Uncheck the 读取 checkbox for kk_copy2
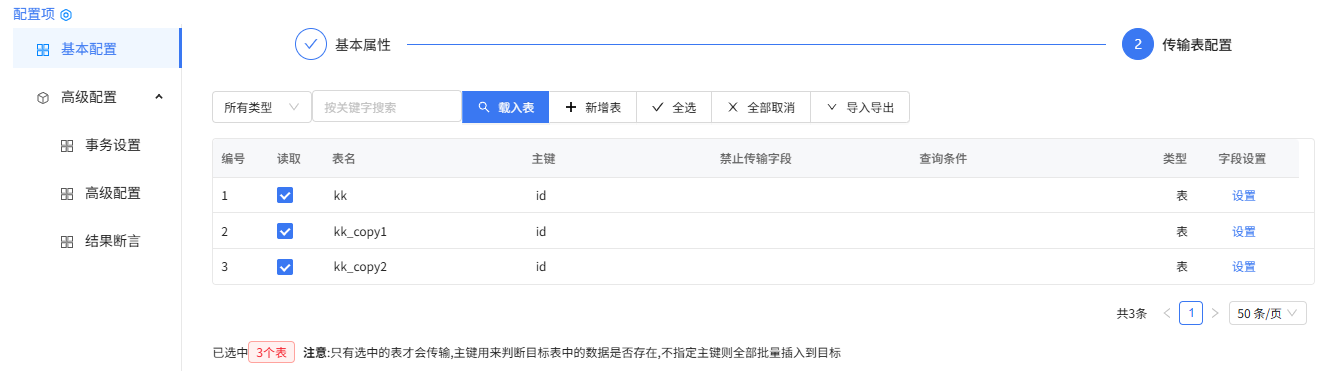The height and width of the screenshot is (371, 1321). 285,267
